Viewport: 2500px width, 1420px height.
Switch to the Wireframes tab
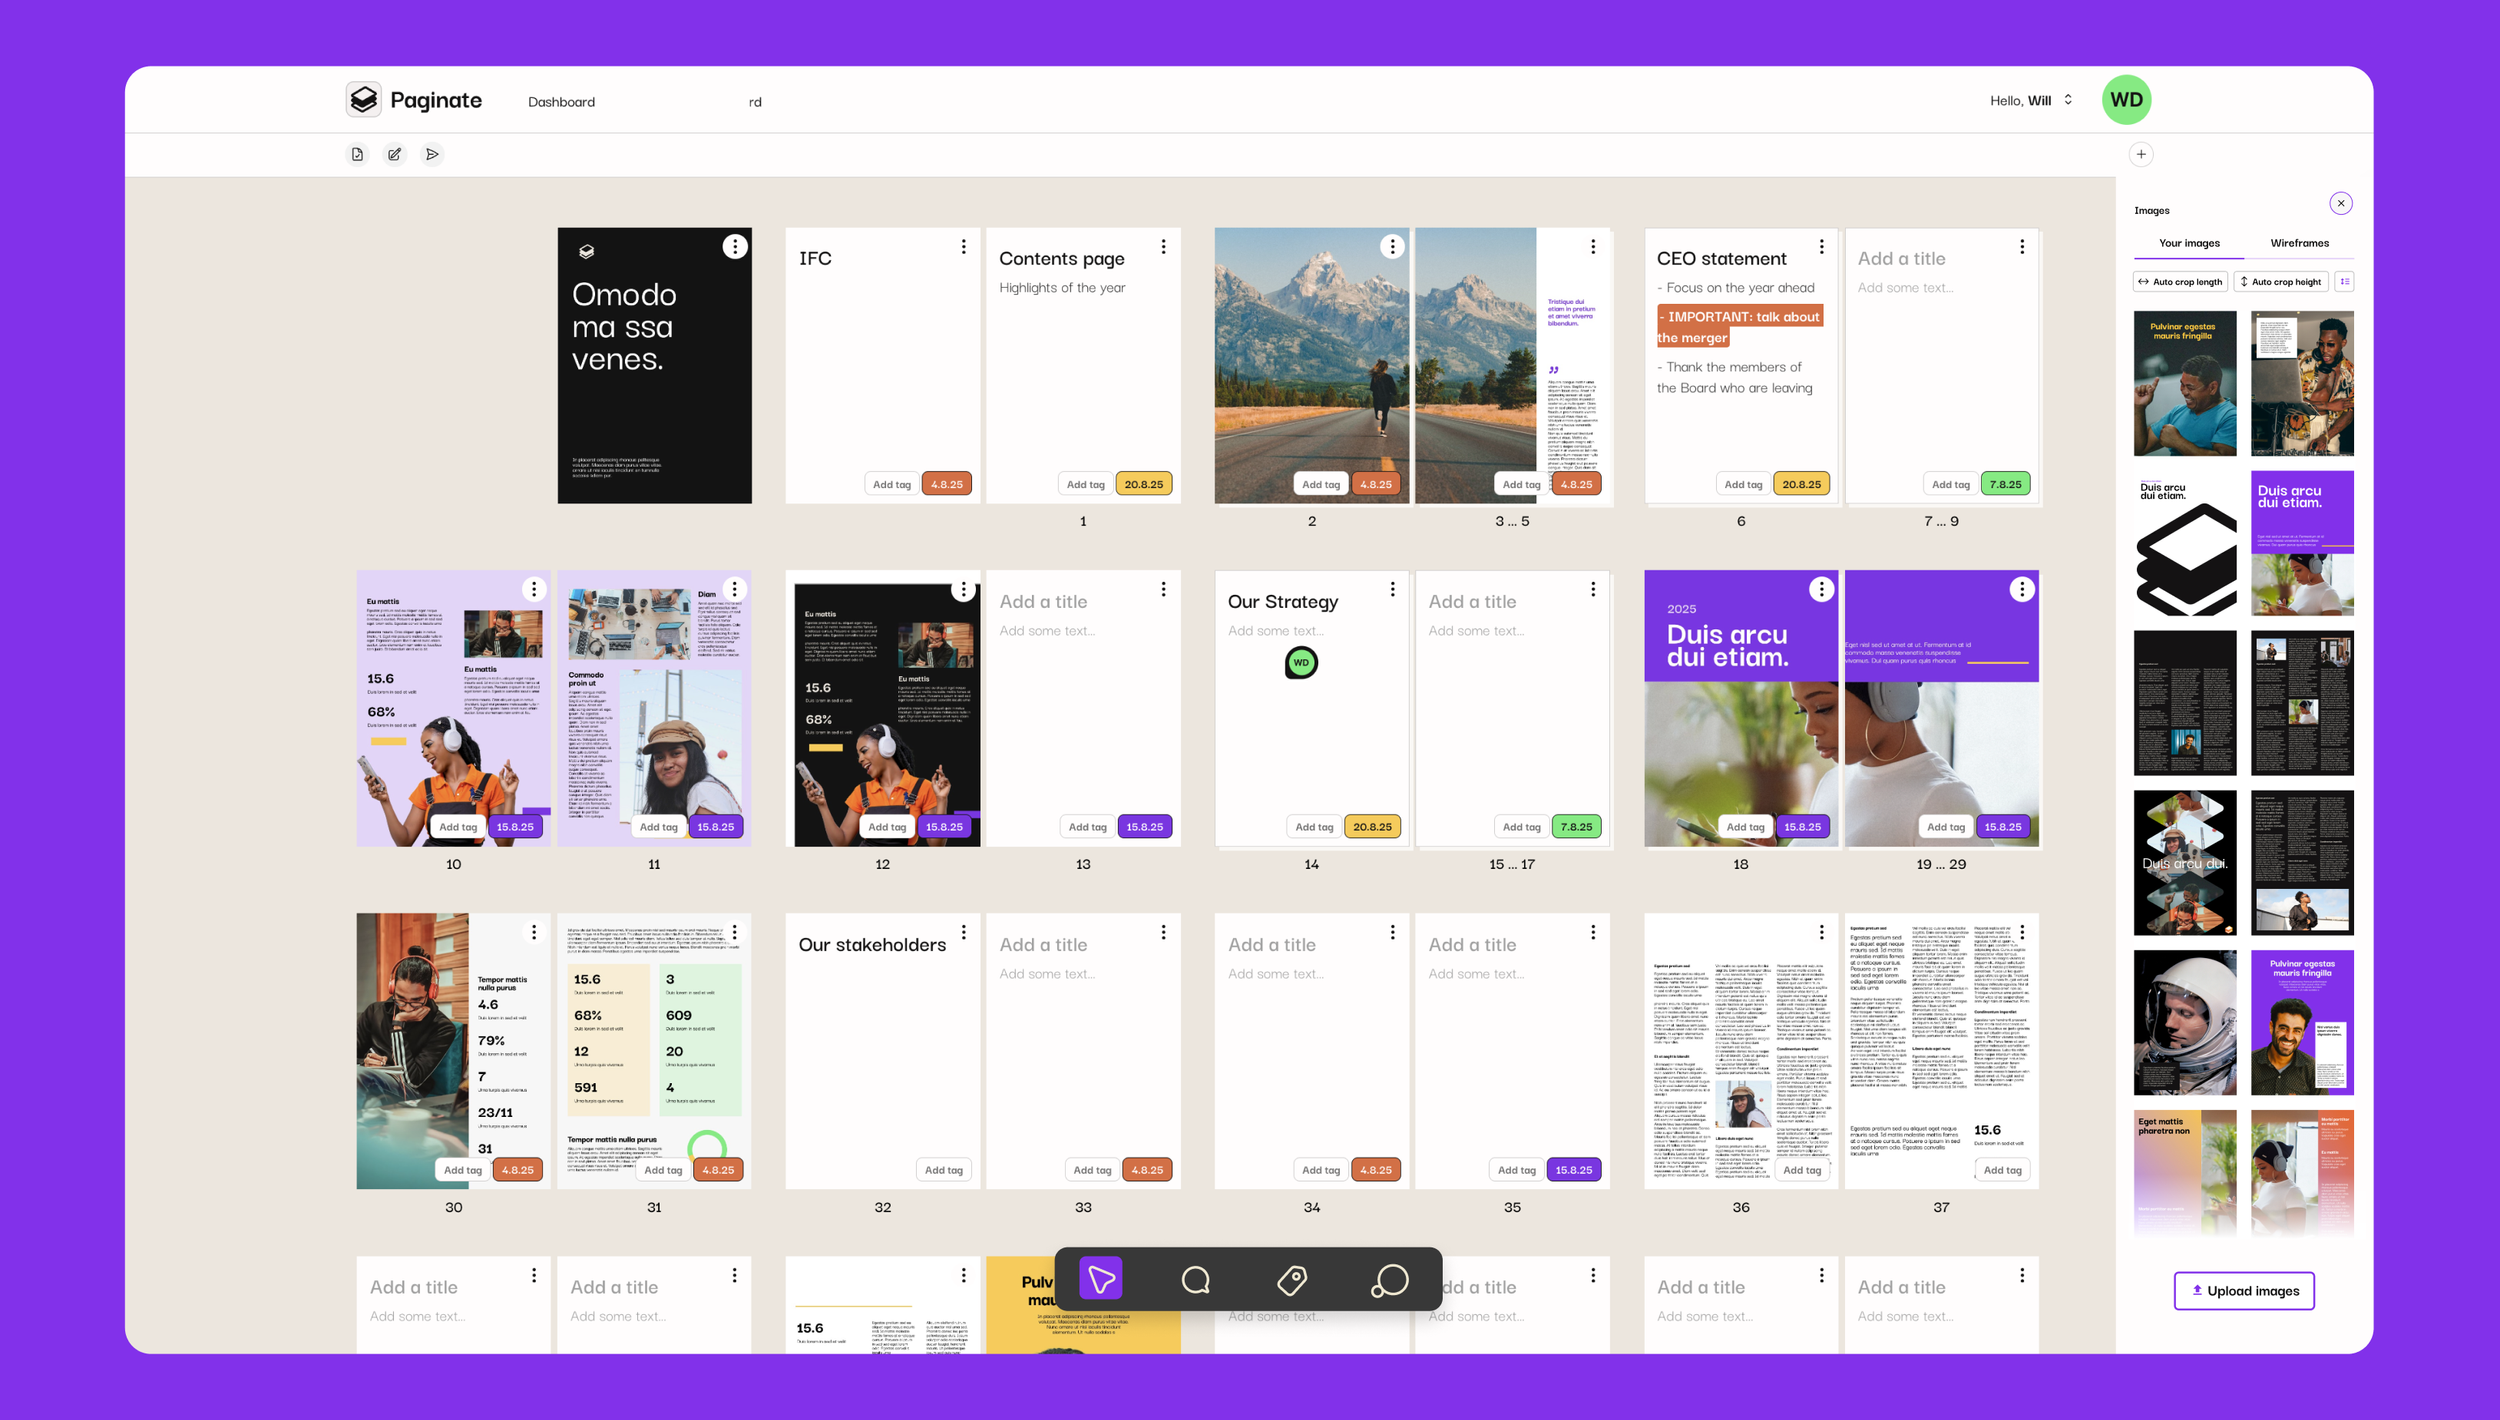coord(2299,243)
